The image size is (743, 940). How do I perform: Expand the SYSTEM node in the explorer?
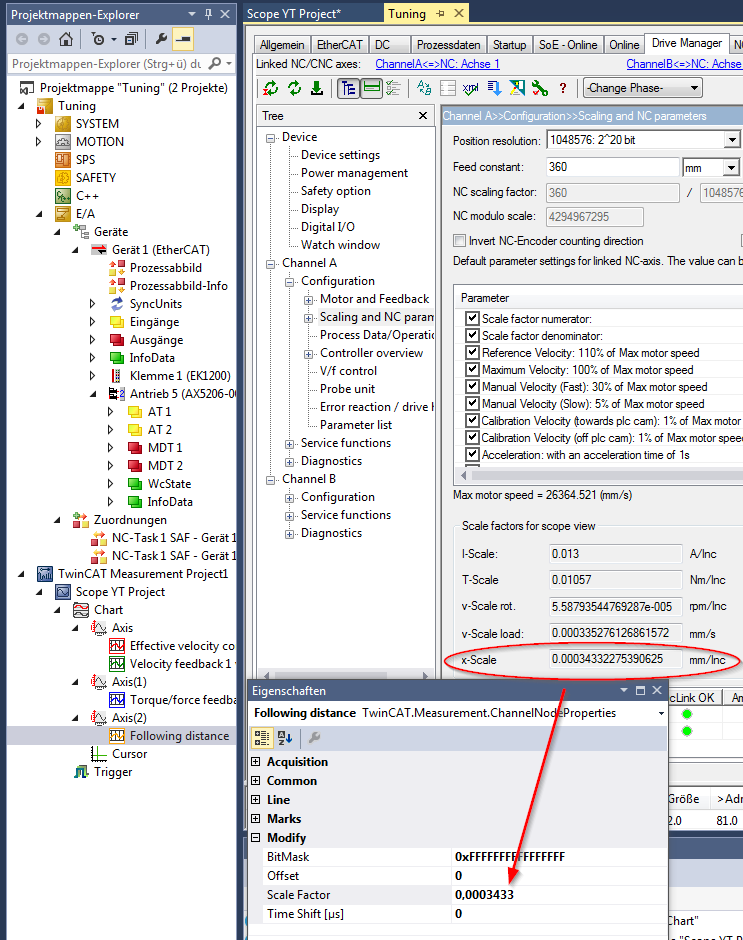[38, 123]
